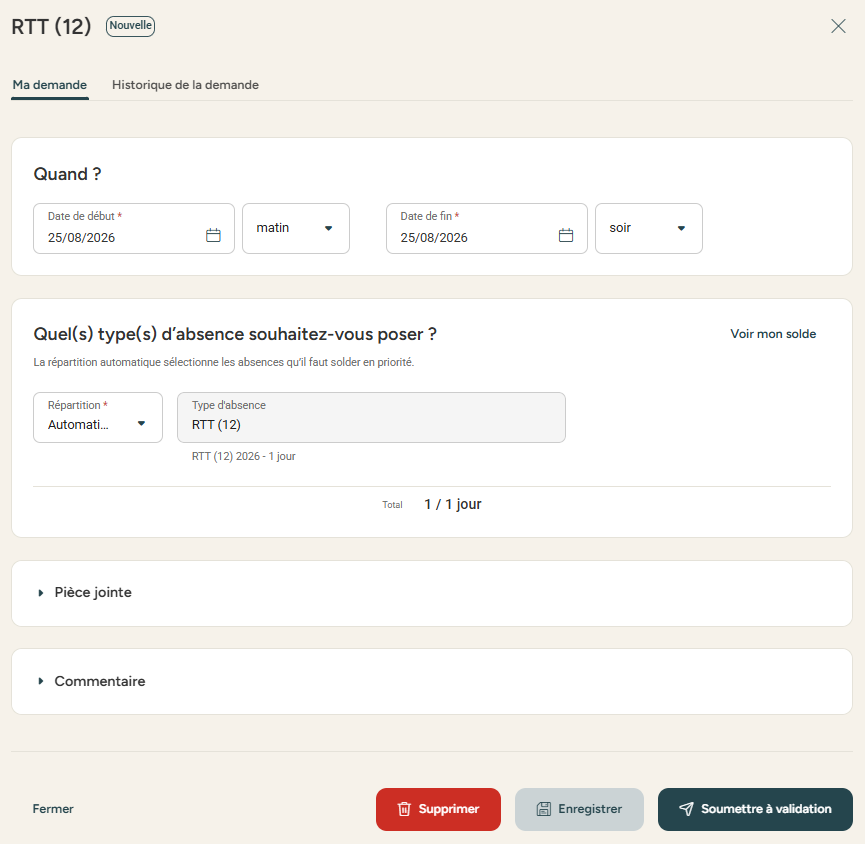Select the Ma demande tab
The image size is (865, 844).
pos(50,85)
